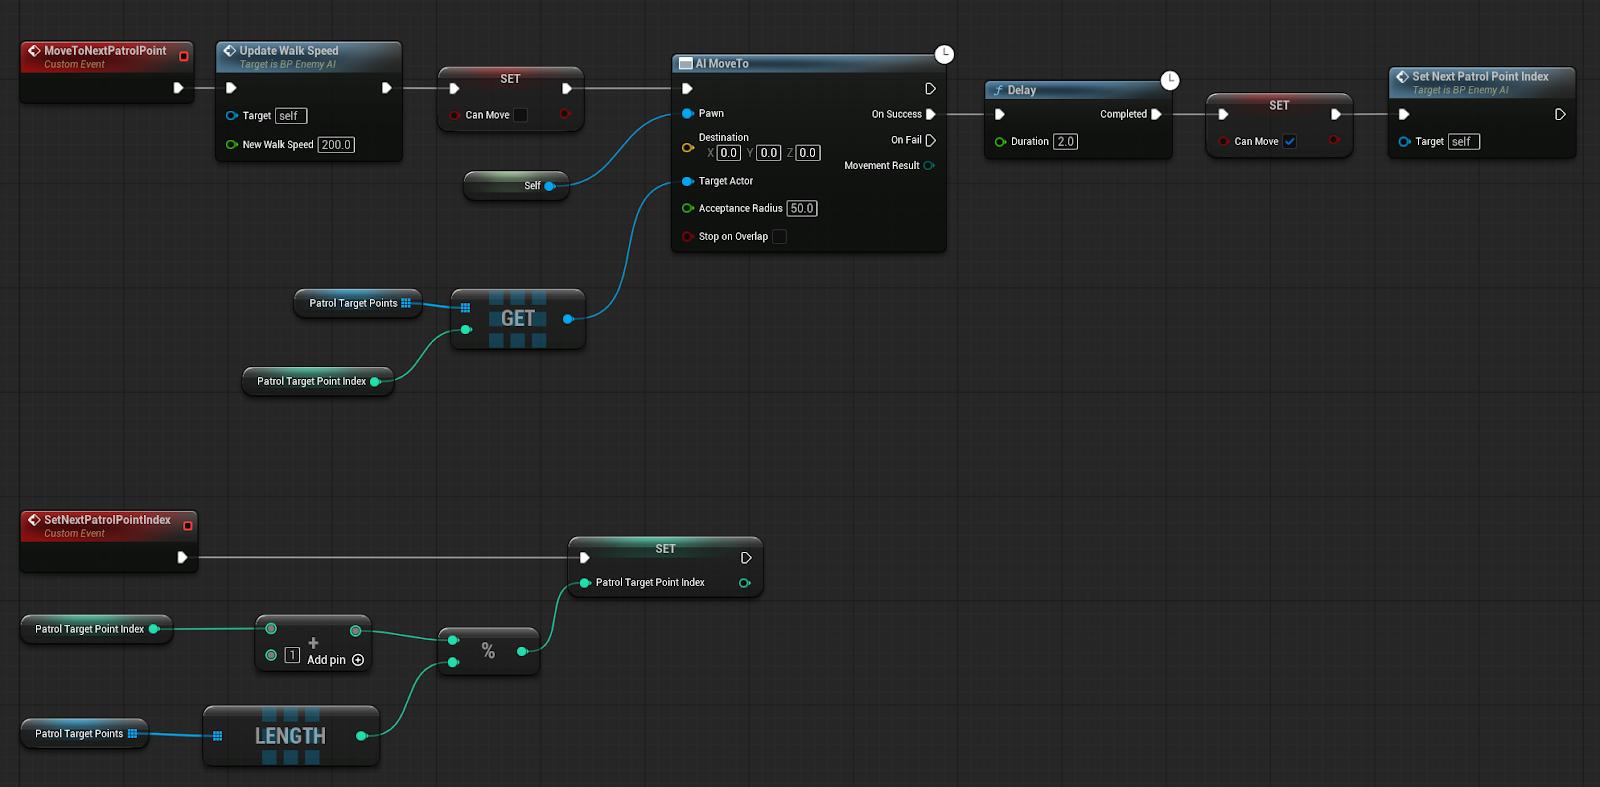
Task: Click the Update Walk Speed function icon
Action: pos(230,51)
